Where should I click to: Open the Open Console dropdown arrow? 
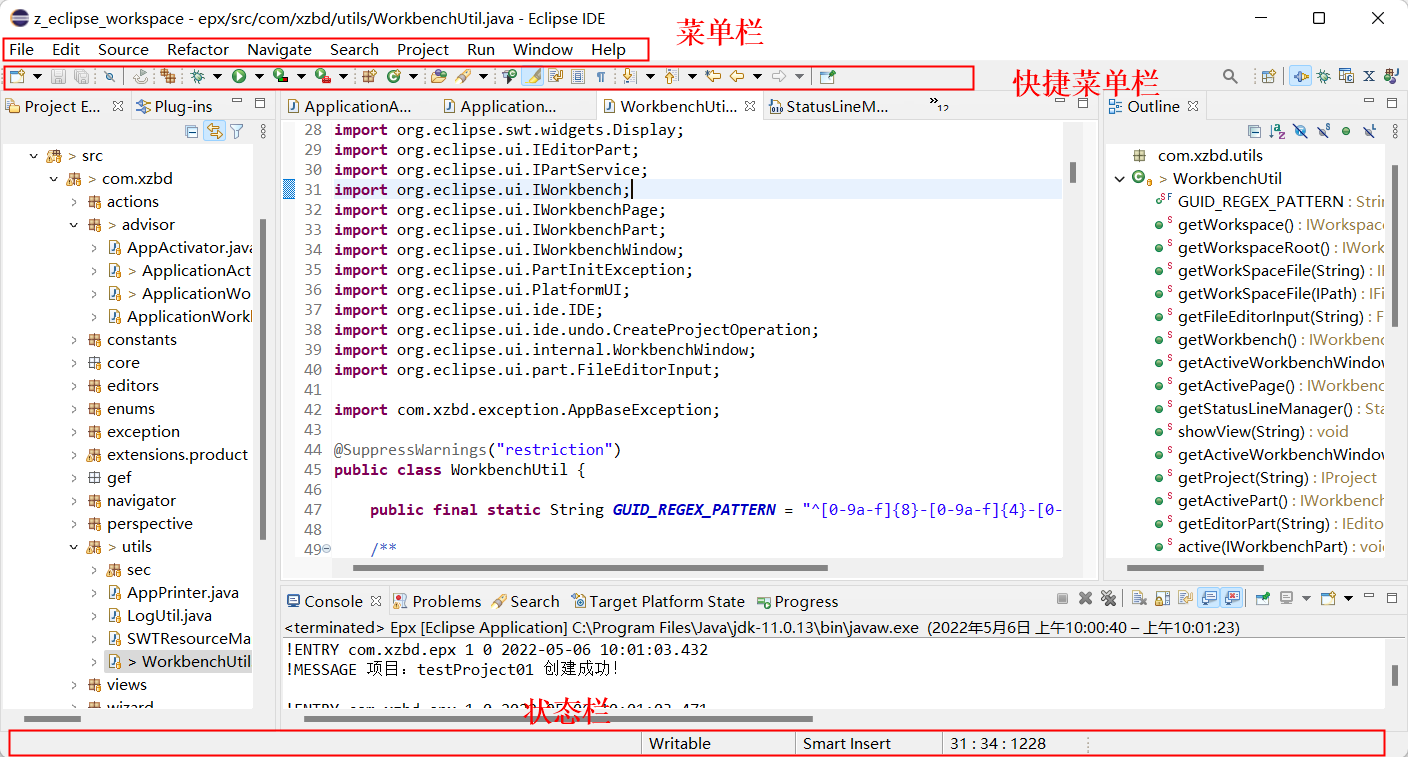coord(1348,599)
